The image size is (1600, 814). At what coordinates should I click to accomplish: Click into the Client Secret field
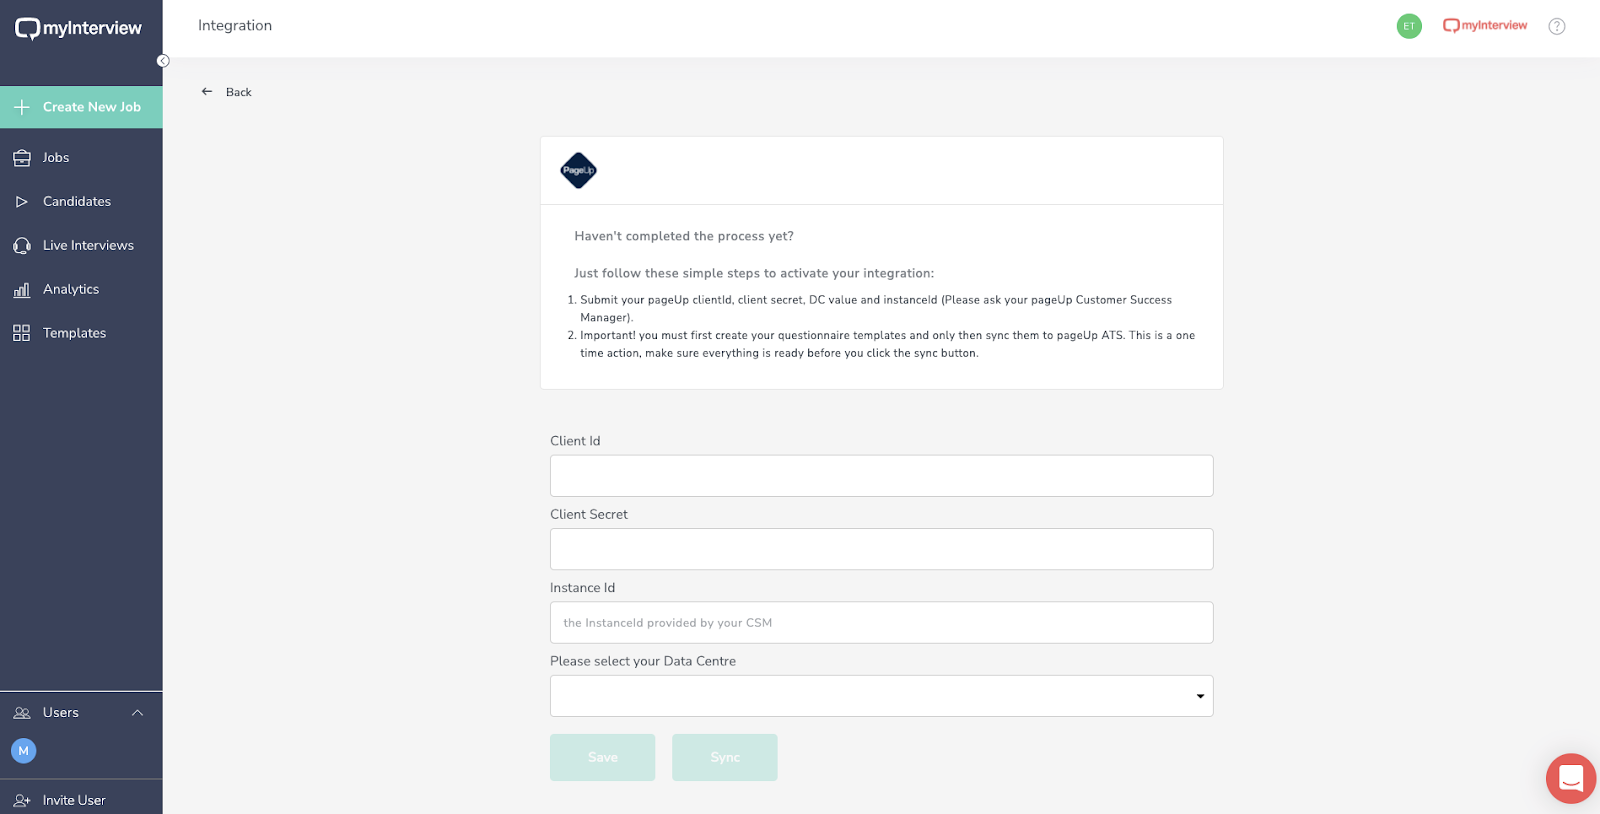point(881,549)
